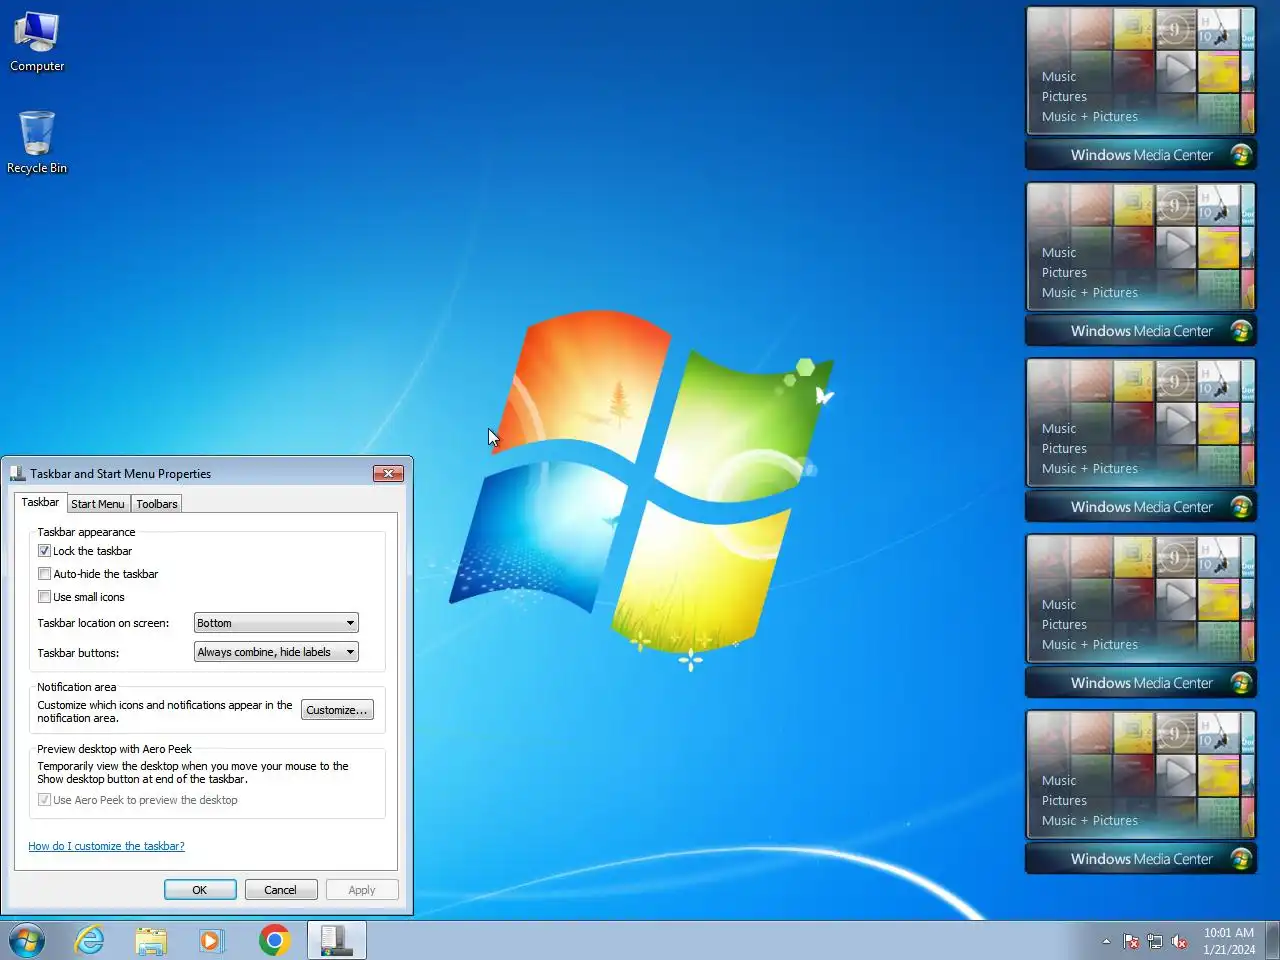
Task: Switch to the Start Menu tab
Action: 98,504
